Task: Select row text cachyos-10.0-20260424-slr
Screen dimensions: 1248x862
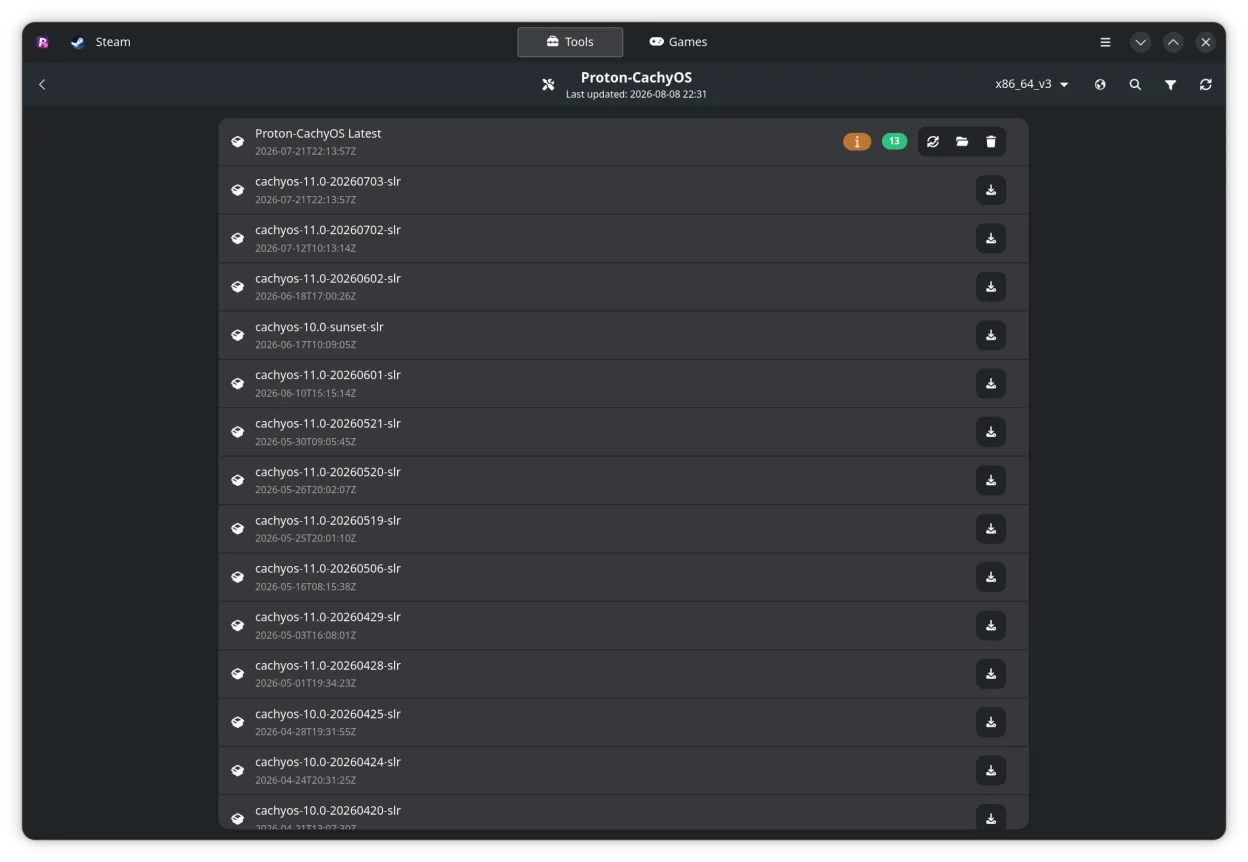Action: (328, 762)
